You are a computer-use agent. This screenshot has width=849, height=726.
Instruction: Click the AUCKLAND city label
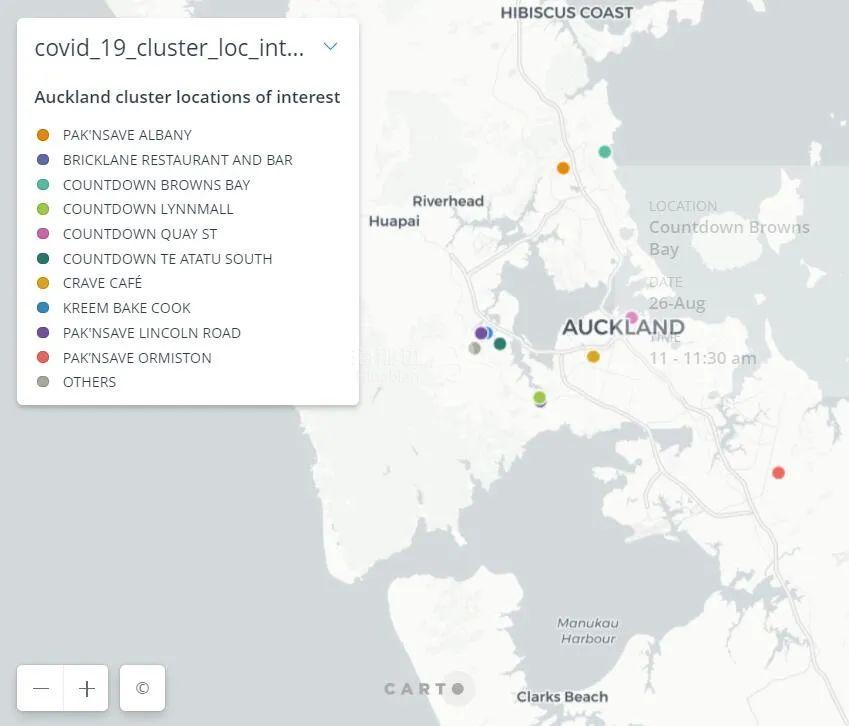pyautogui.click(x=623, y=327)
